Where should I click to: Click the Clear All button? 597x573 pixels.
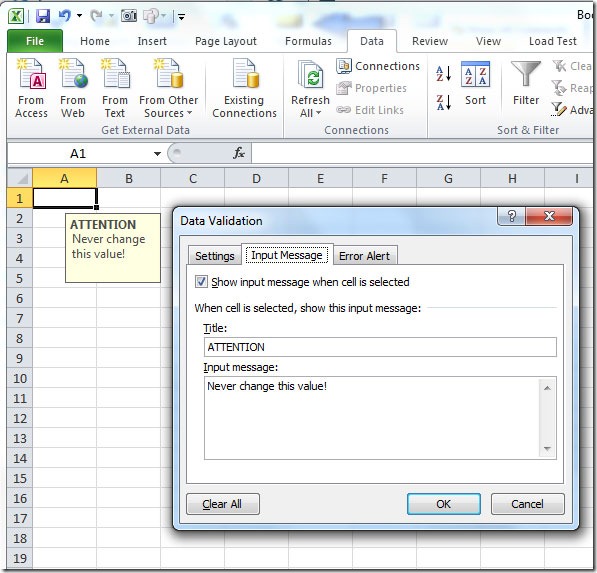[x=223, y=504]
